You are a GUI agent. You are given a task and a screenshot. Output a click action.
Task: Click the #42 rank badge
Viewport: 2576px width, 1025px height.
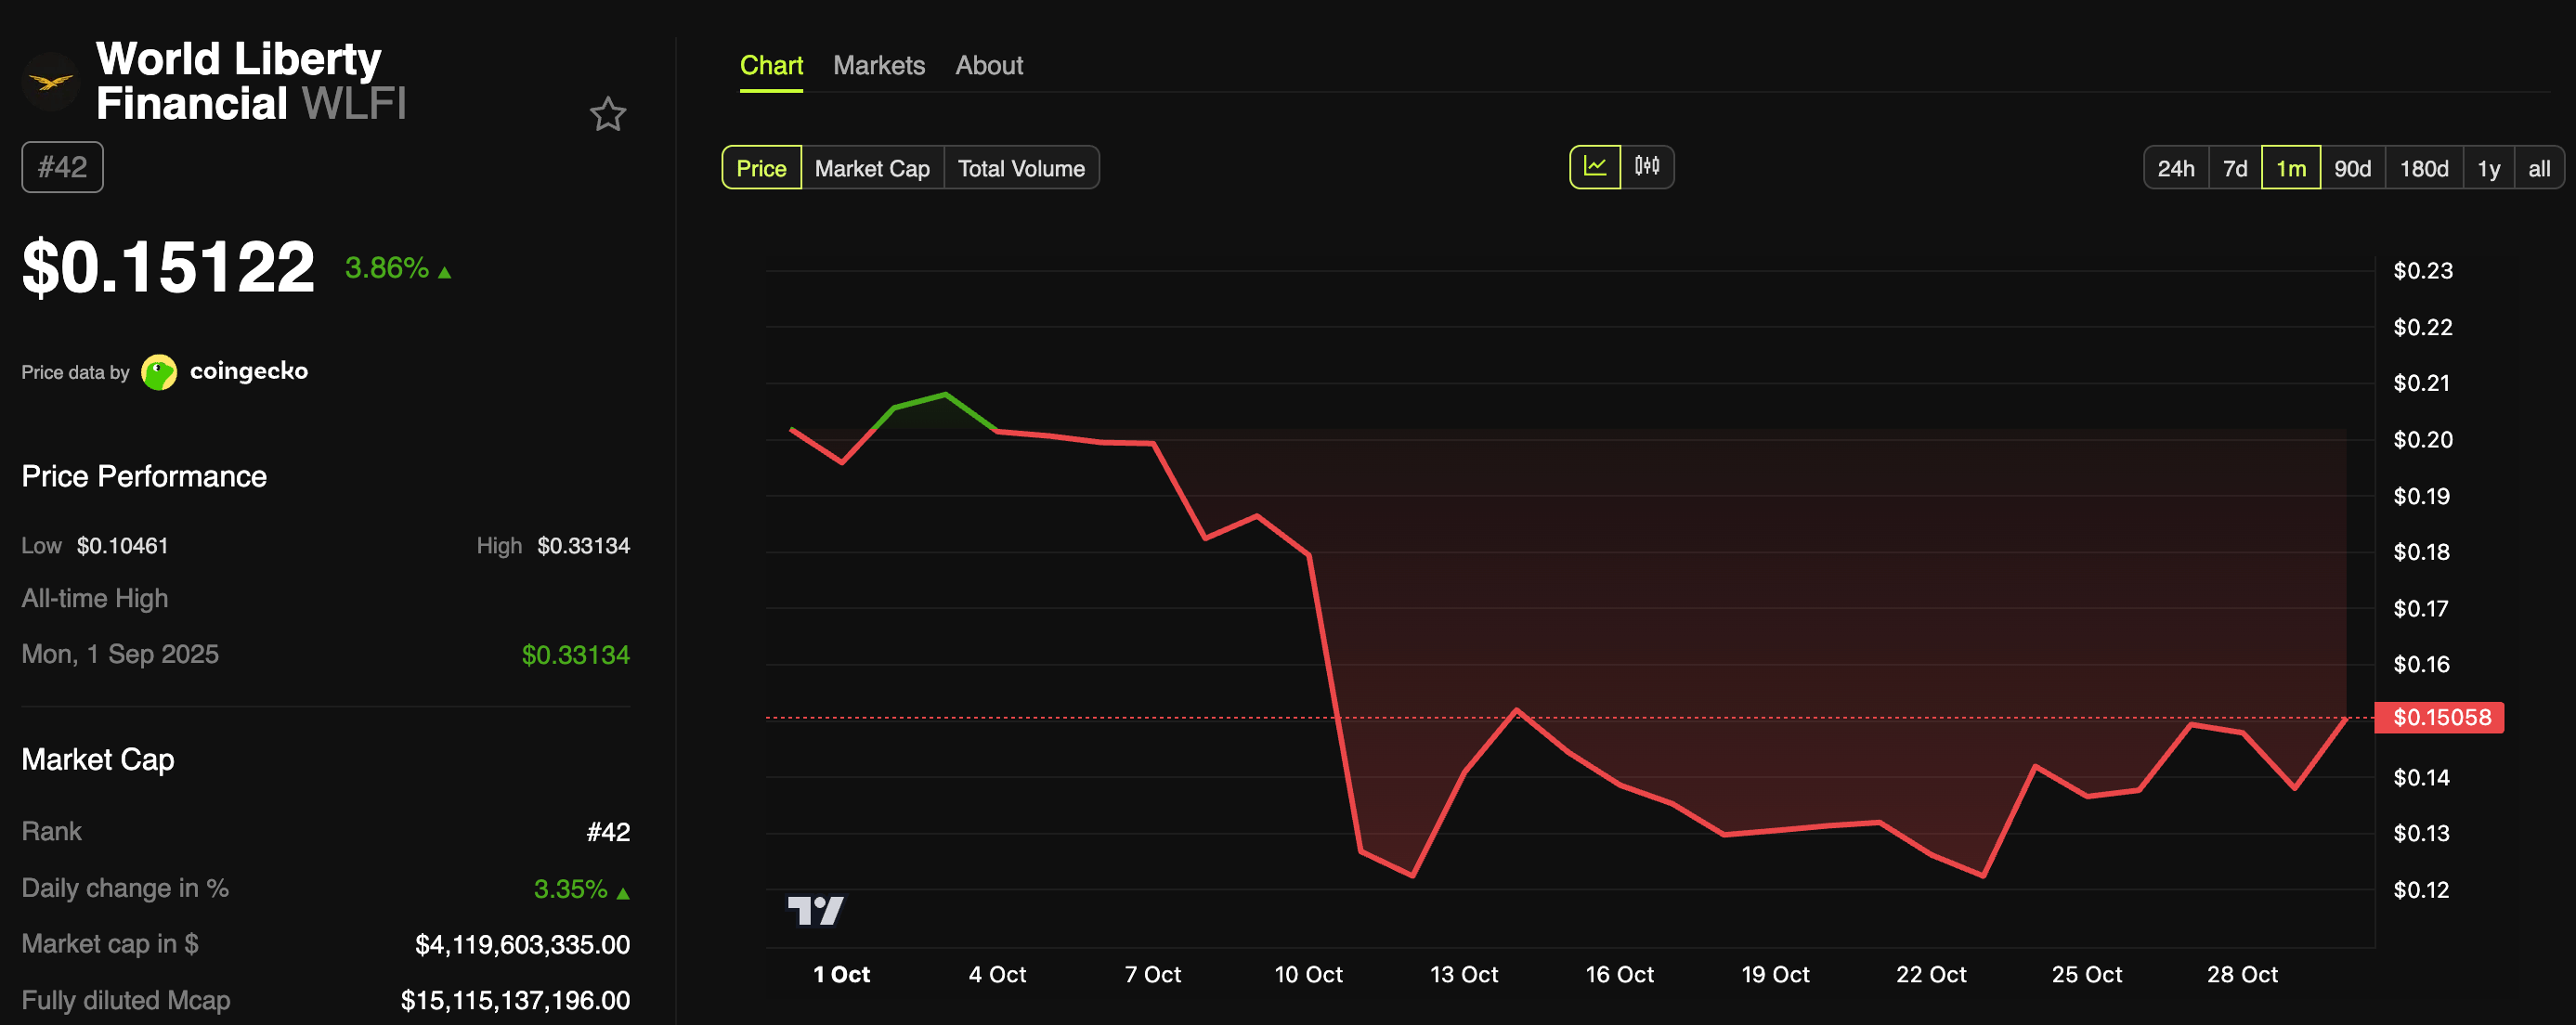coord(62,167)
